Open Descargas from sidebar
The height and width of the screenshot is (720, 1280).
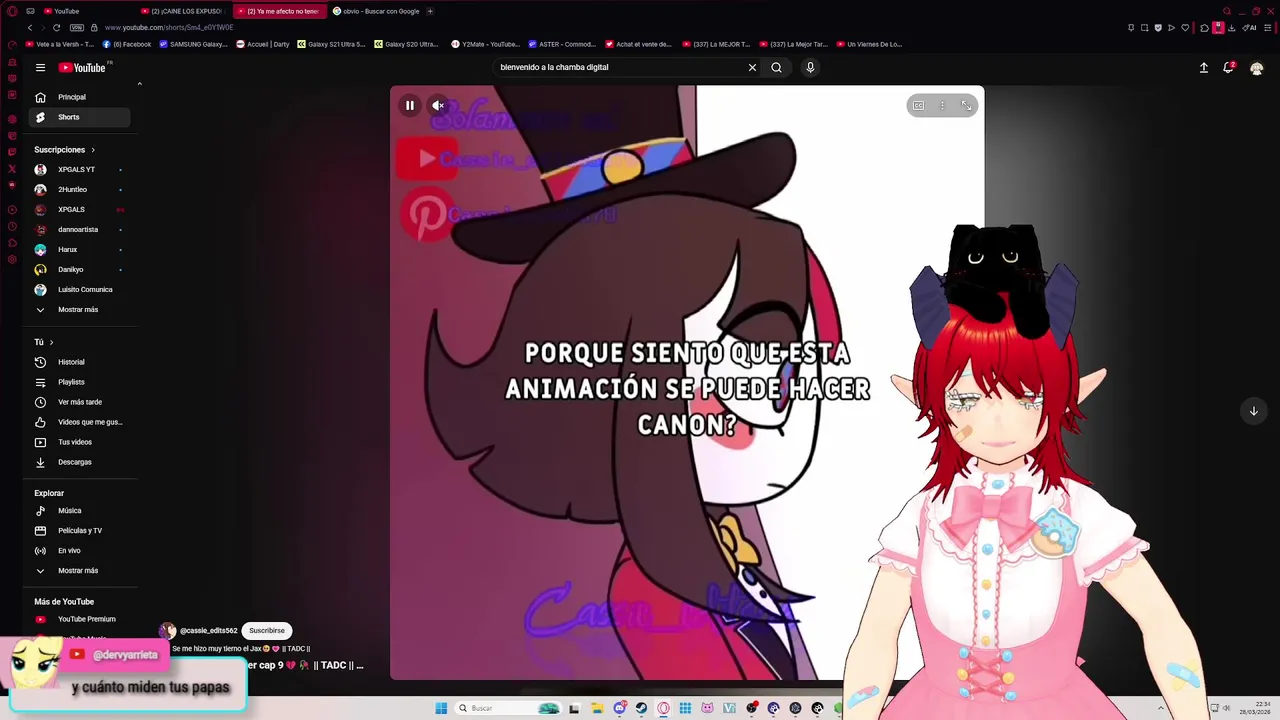point(80,462)
